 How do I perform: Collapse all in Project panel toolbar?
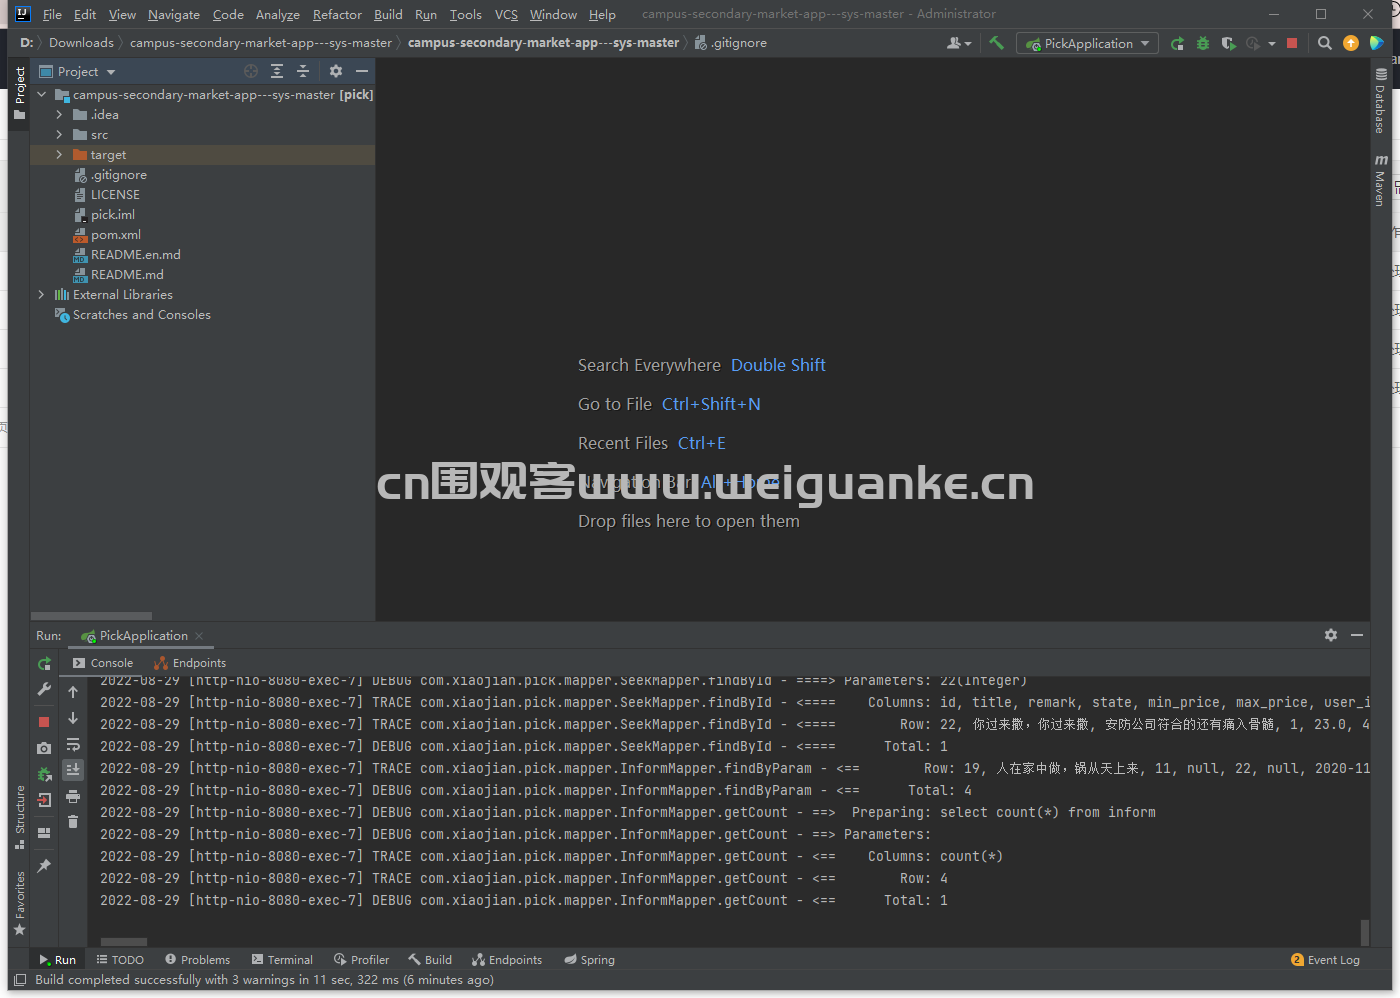tap(303, 71)
